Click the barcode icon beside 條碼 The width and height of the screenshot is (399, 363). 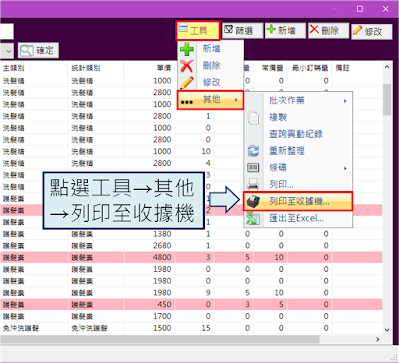[x=253, y=167]
